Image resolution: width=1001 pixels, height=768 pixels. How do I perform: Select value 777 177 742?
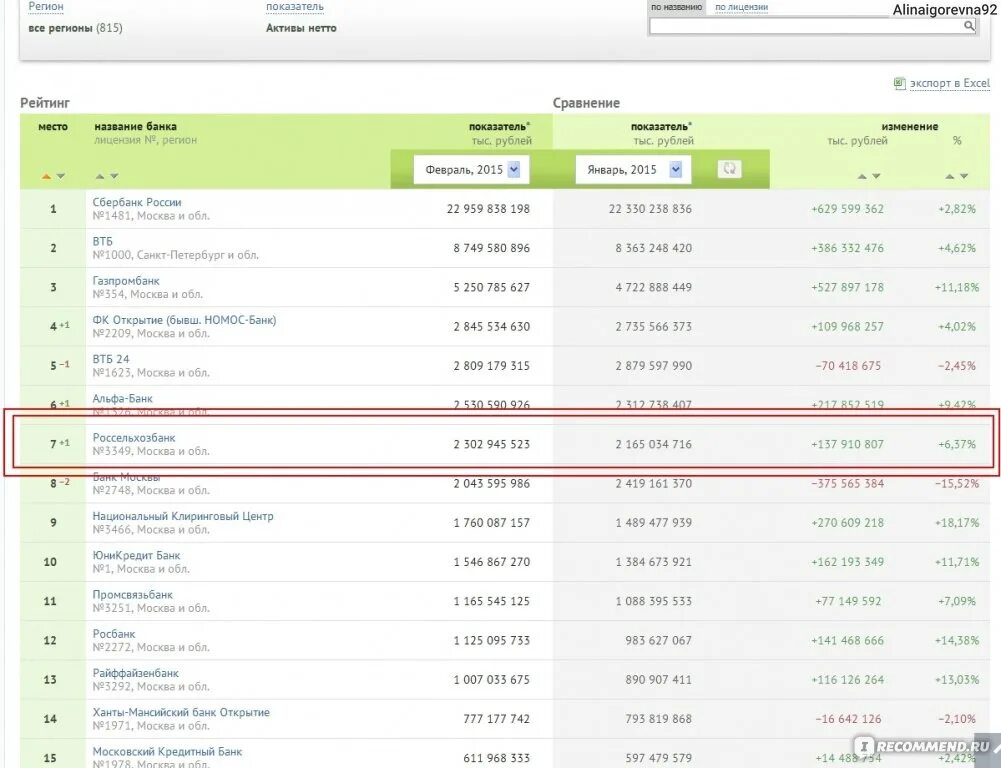497,719
